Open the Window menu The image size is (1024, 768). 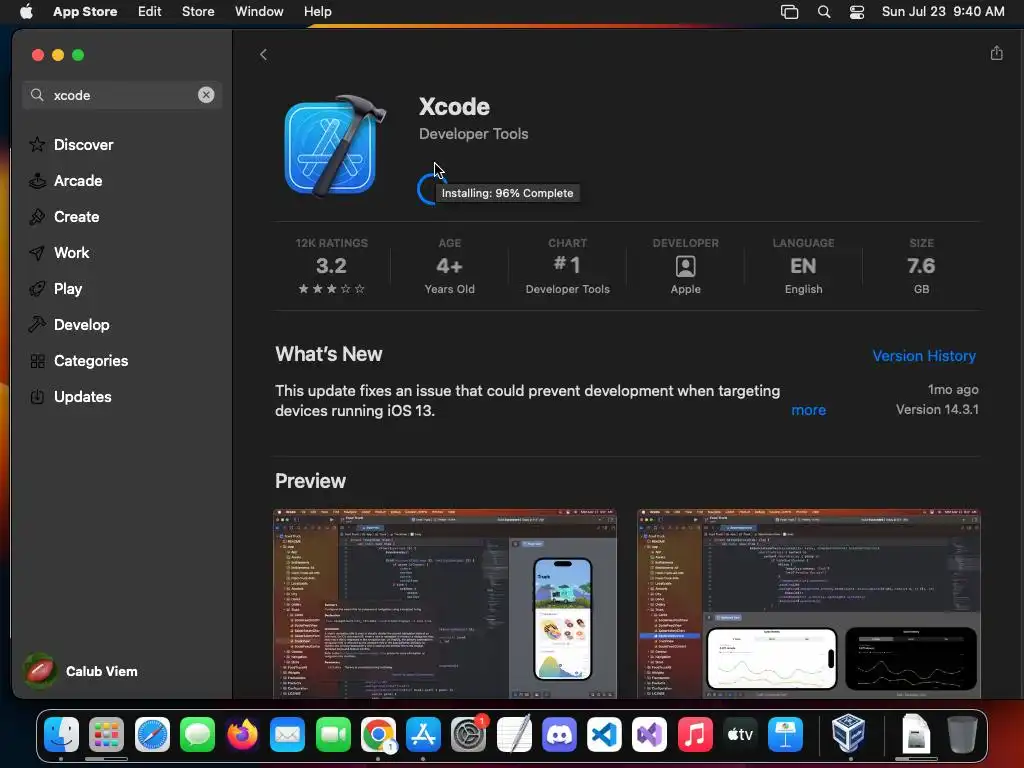(259, 11)
